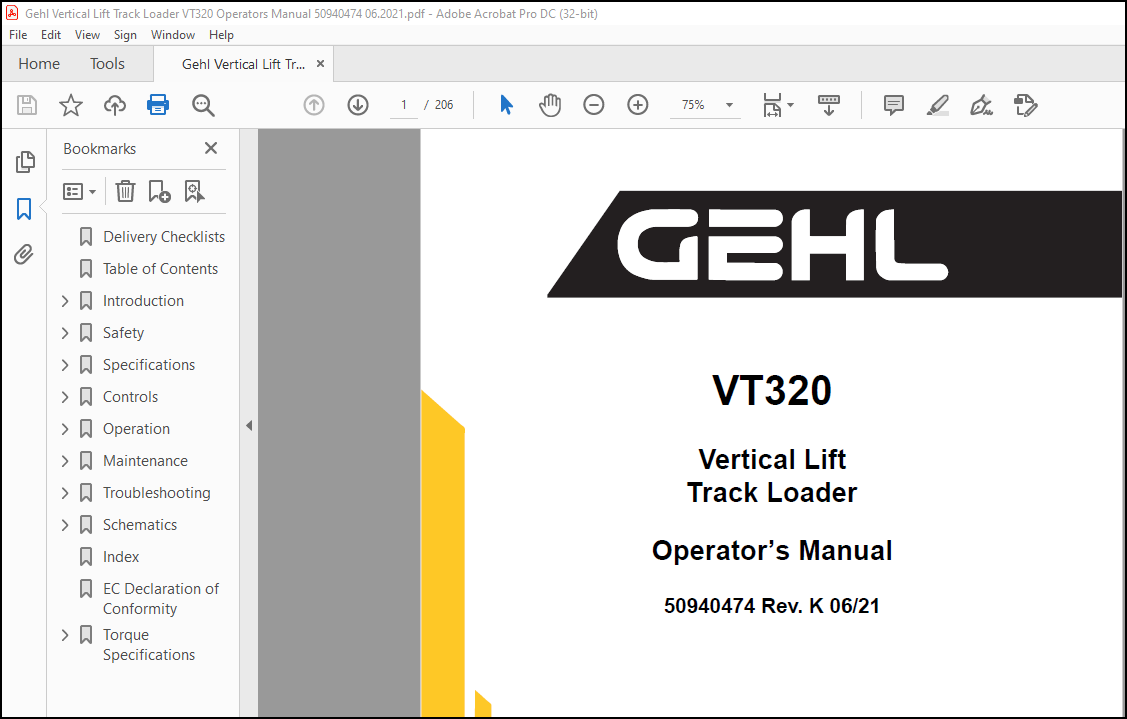Zoom out with minus button
1127x719 pixels.
pos(594,105)
